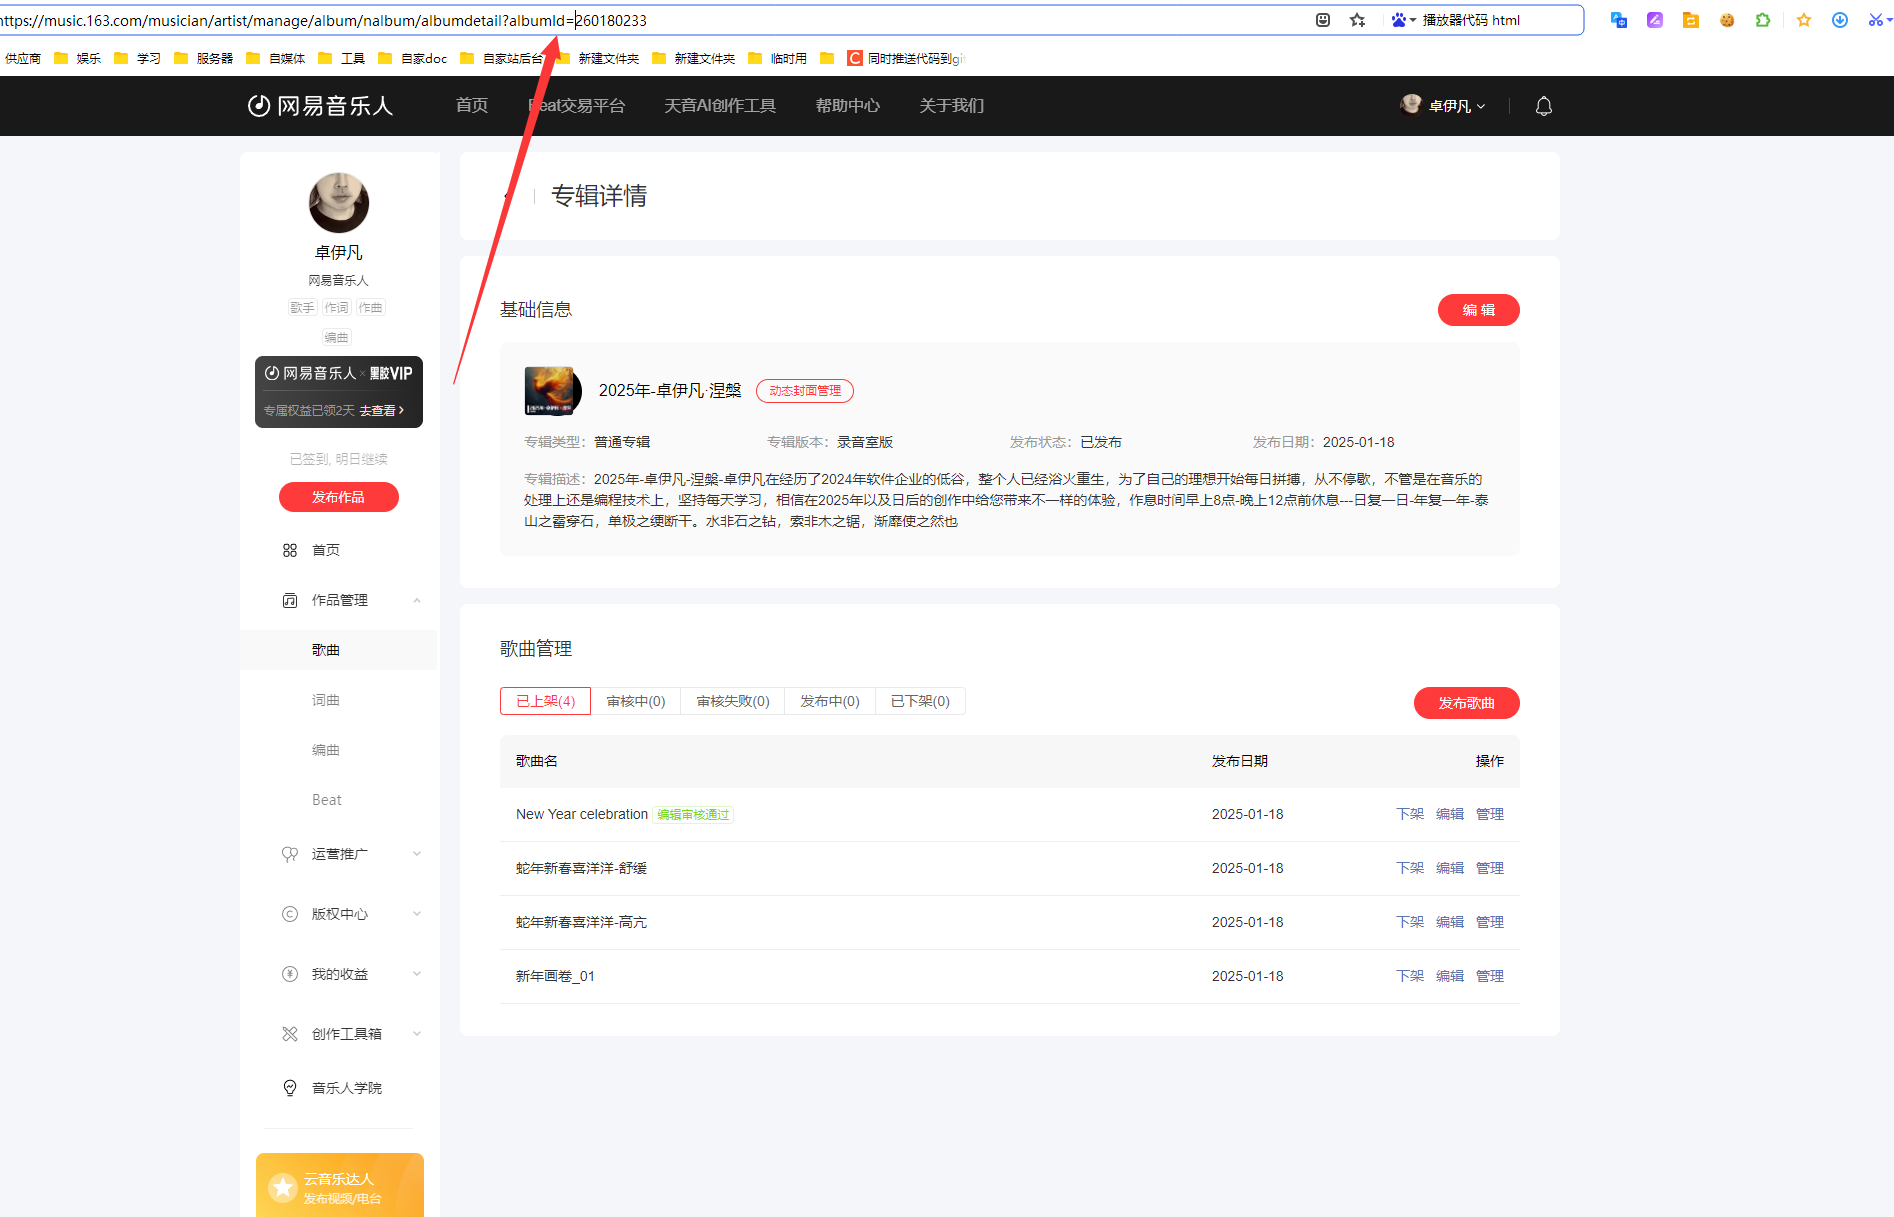Switch to the 发布中(0) tab
The image size is (1894, 1217).
click(x=830, y=701)
